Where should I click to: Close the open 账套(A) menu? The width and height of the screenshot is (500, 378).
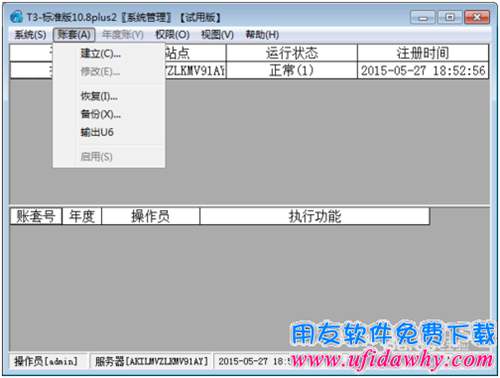tap(74, 34)
